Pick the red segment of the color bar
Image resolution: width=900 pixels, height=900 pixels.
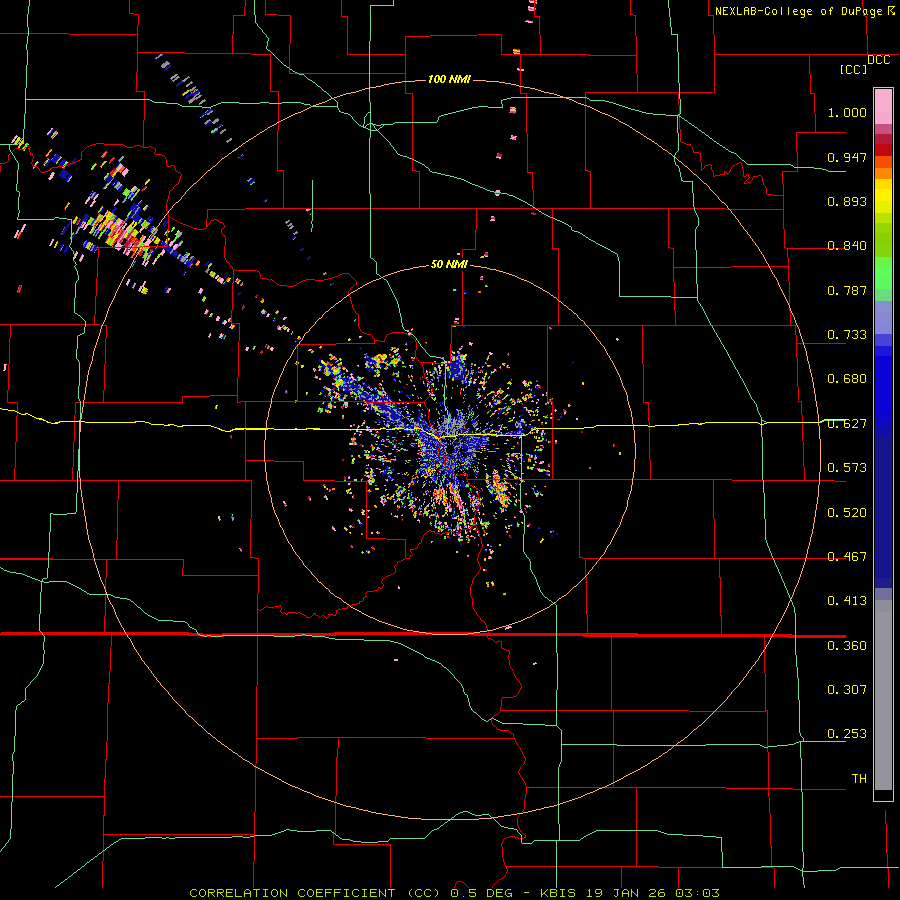click(x=883, y=150)
